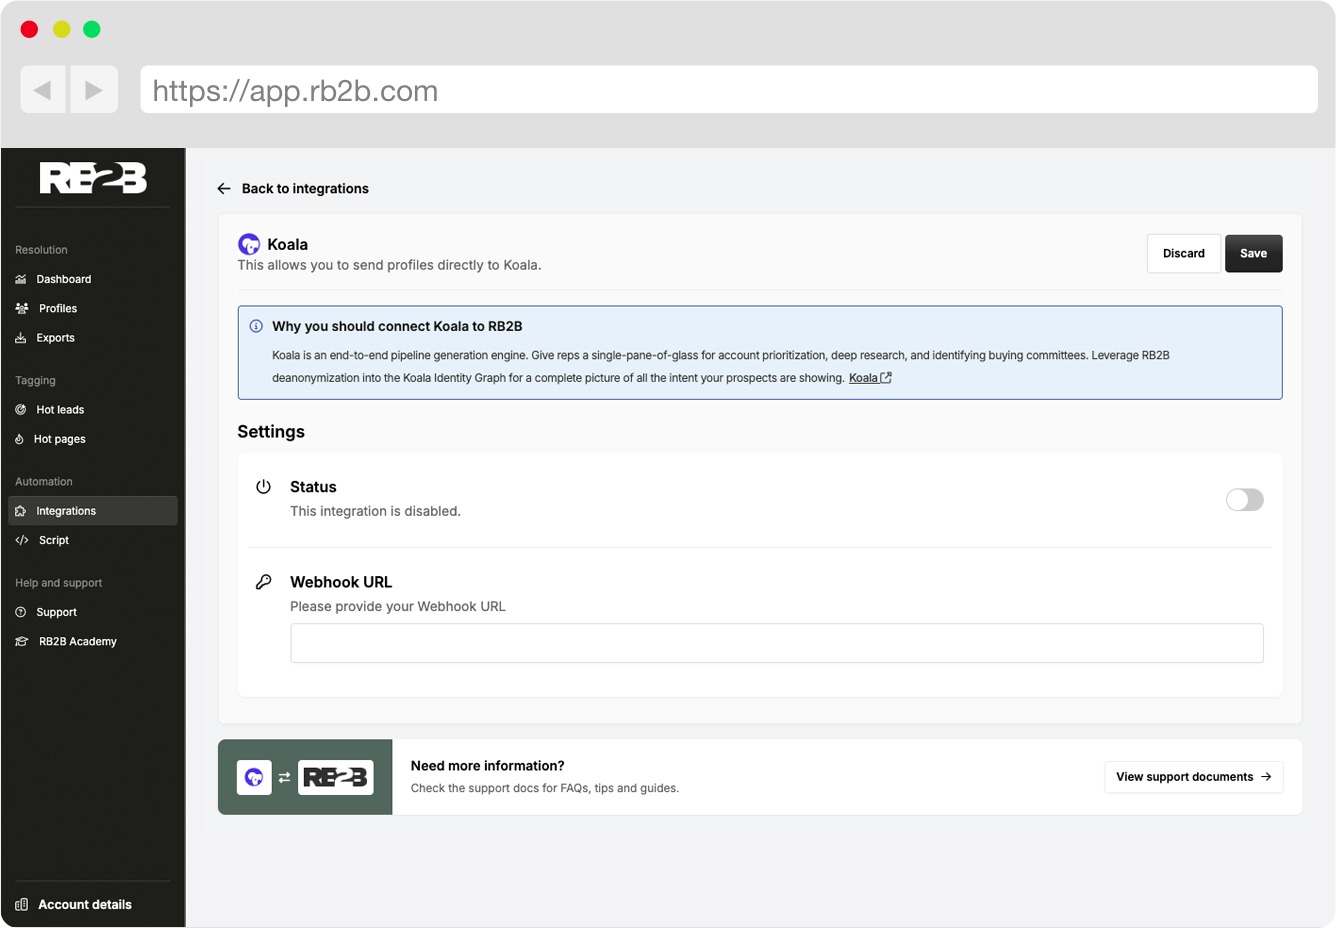This screenshot has height=928, width=1336.
Task: Click the red window close dot
Action: point(30,29)
